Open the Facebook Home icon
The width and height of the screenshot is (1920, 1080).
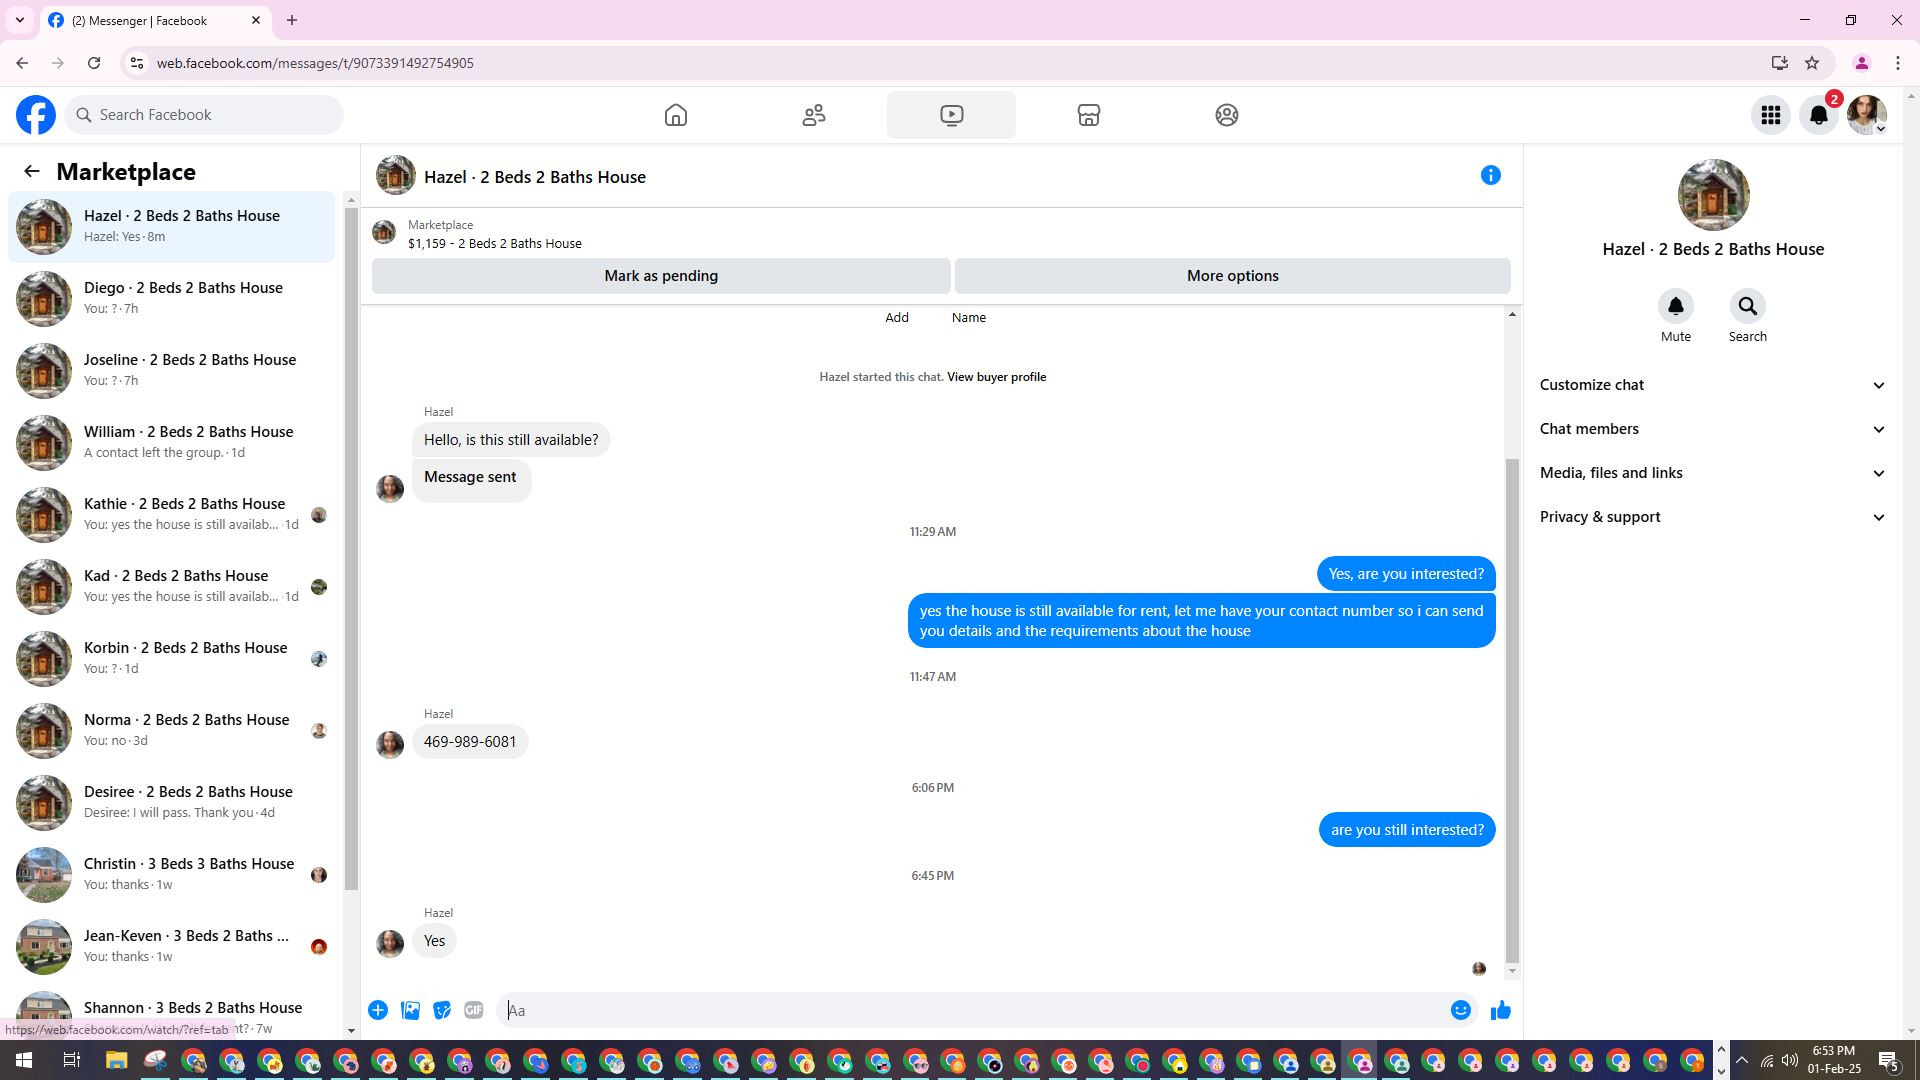pos(676,115)
